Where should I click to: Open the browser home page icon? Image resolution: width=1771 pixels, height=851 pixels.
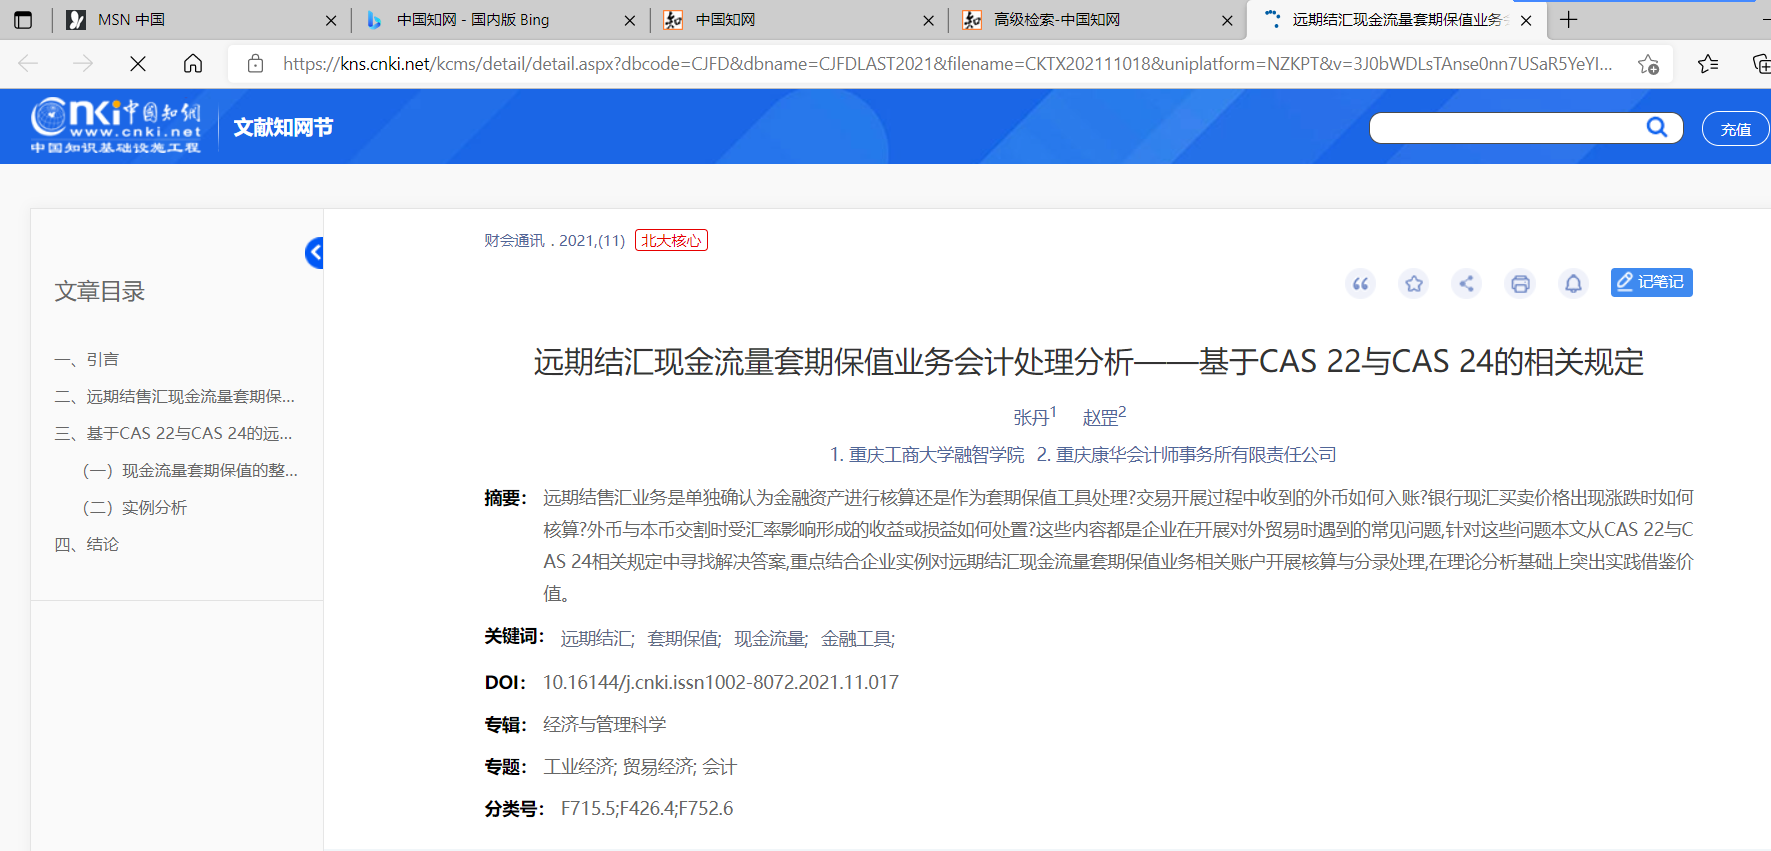(193, 64)
